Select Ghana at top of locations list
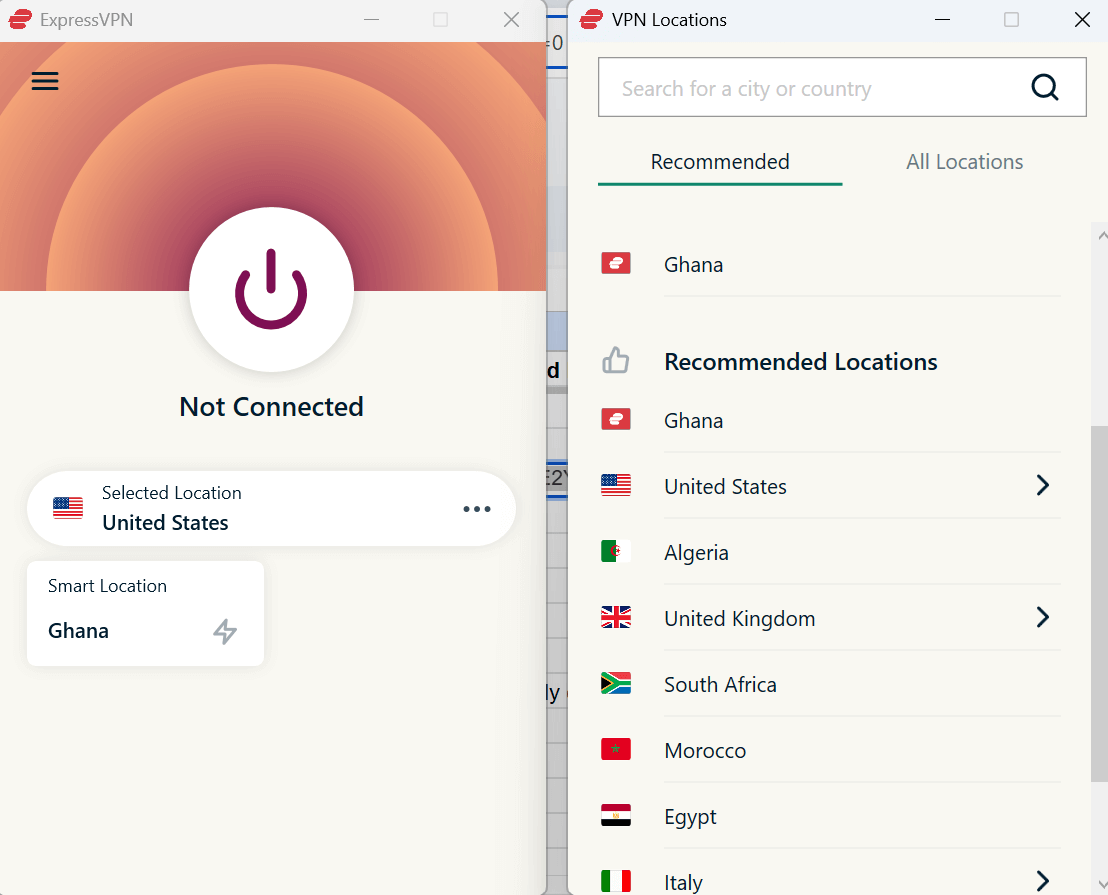 tap(830, 264)
